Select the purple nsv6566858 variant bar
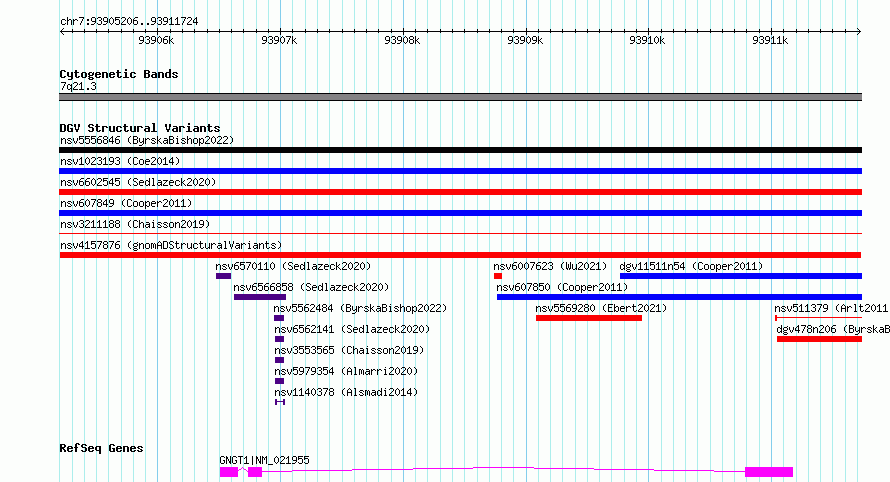The image size is (890, 482). [260, 297]
